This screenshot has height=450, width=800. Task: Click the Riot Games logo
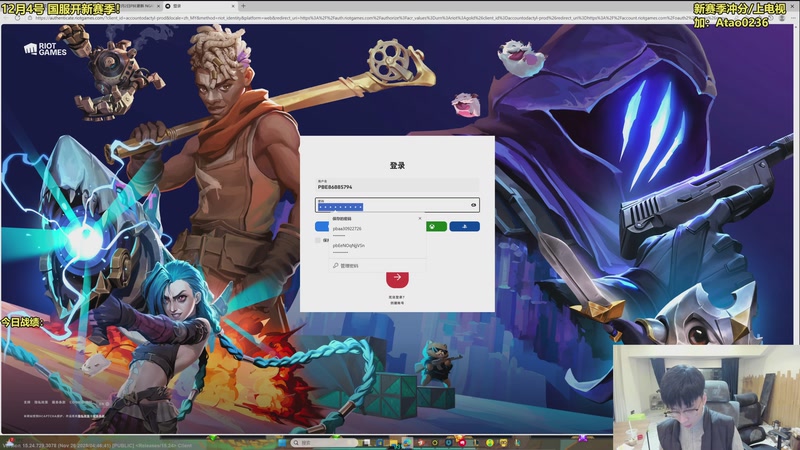[x=45, y=49]
